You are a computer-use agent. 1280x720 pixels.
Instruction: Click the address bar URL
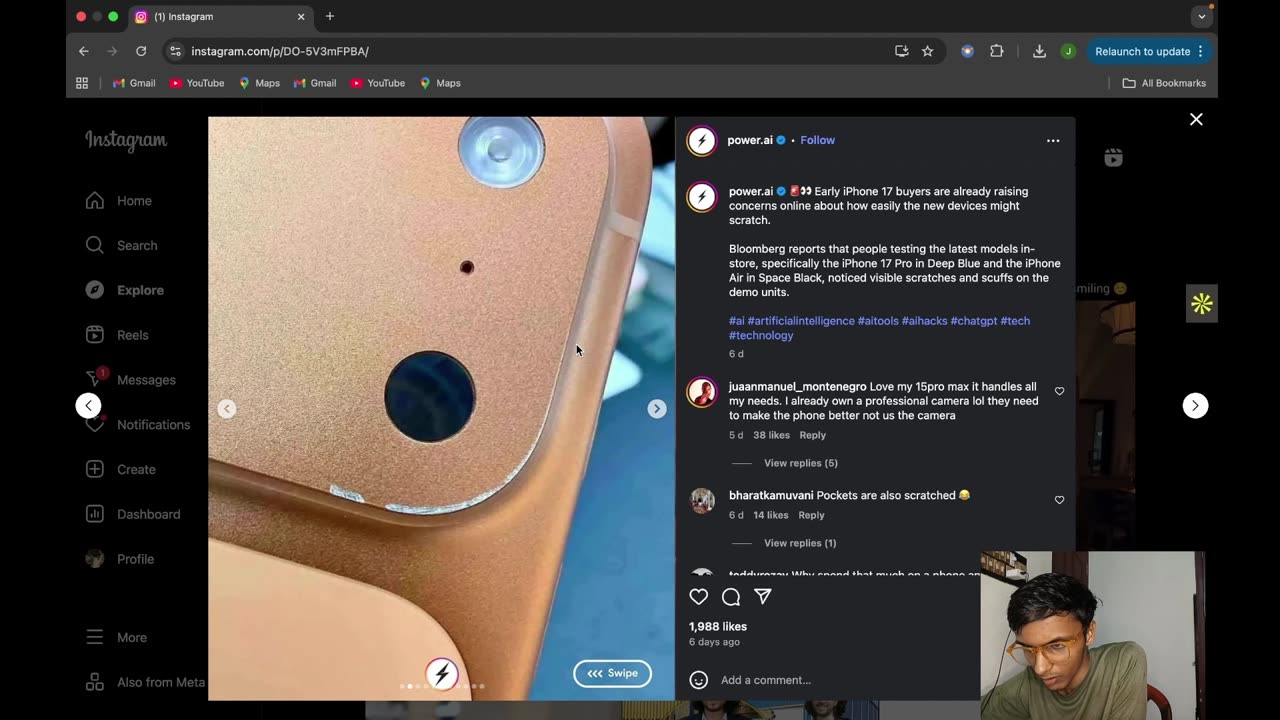pos(280,51)
